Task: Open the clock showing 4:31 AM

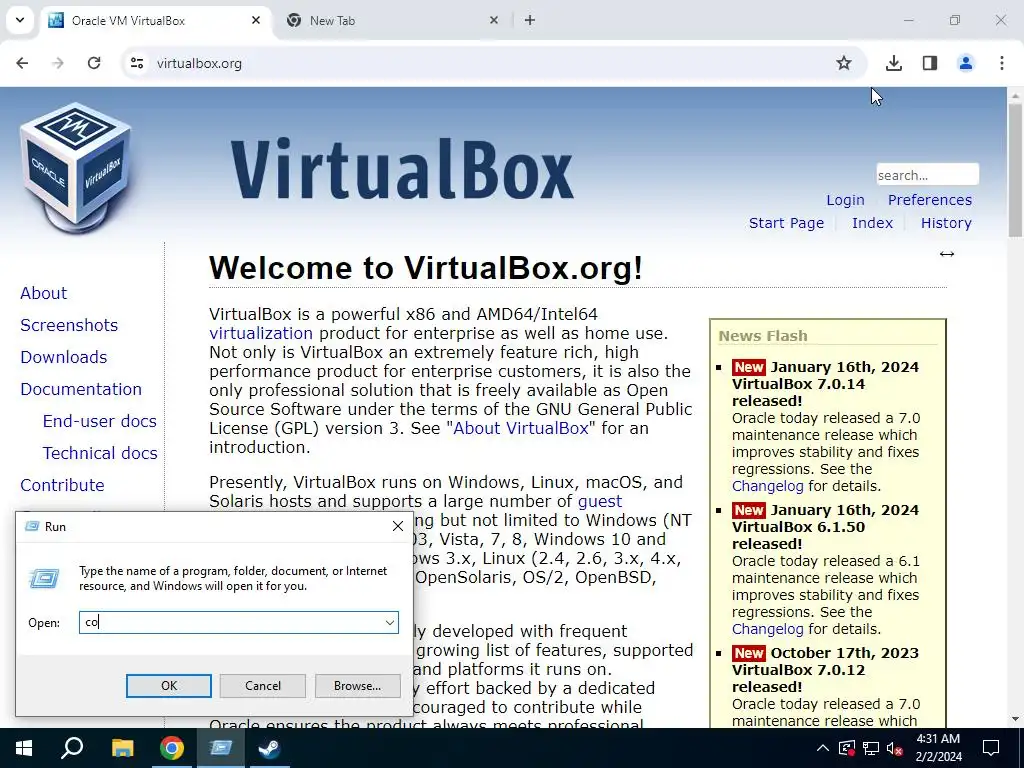Action: click(938, 748)
